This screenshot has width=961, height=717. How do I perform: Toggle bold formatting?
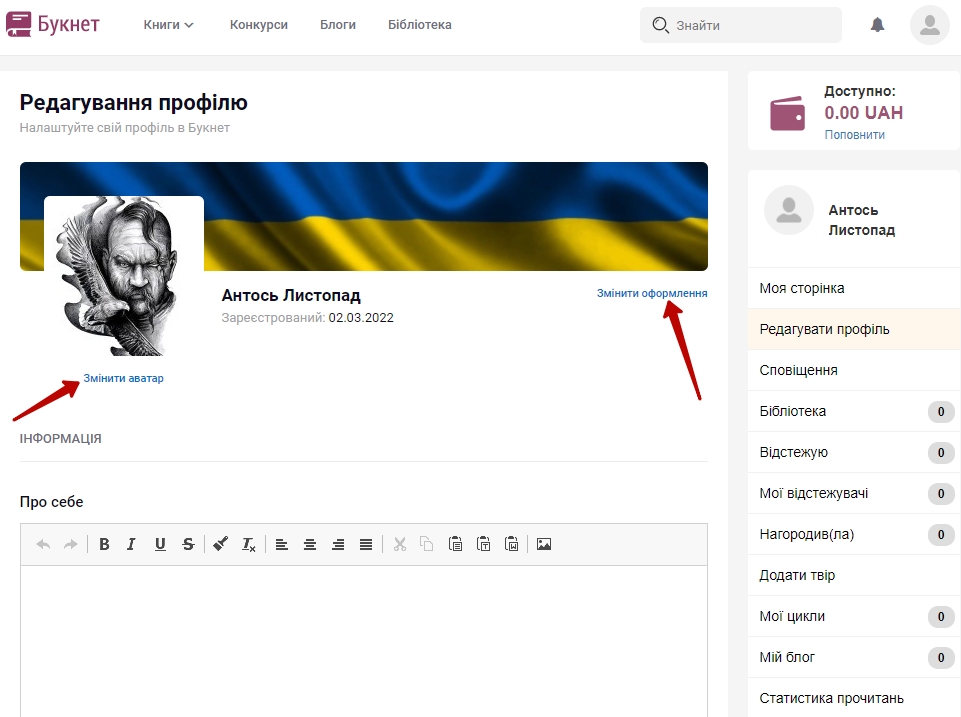(104, 544)
